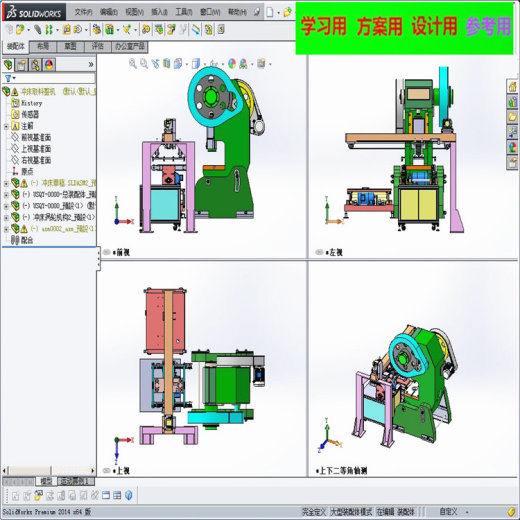
Task: Open the ConfigurationManager tab
Action: point(35,65)
